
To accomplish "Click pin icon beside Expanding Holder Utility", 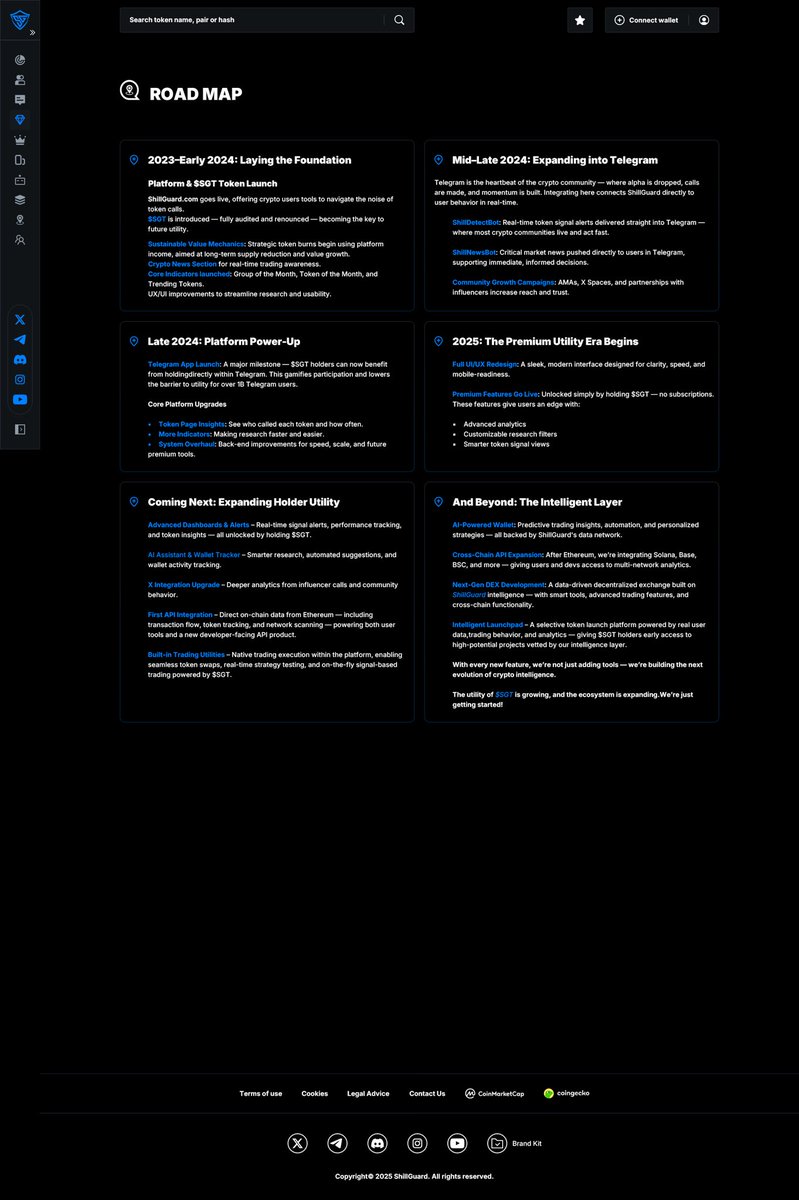I will (134, 502).
